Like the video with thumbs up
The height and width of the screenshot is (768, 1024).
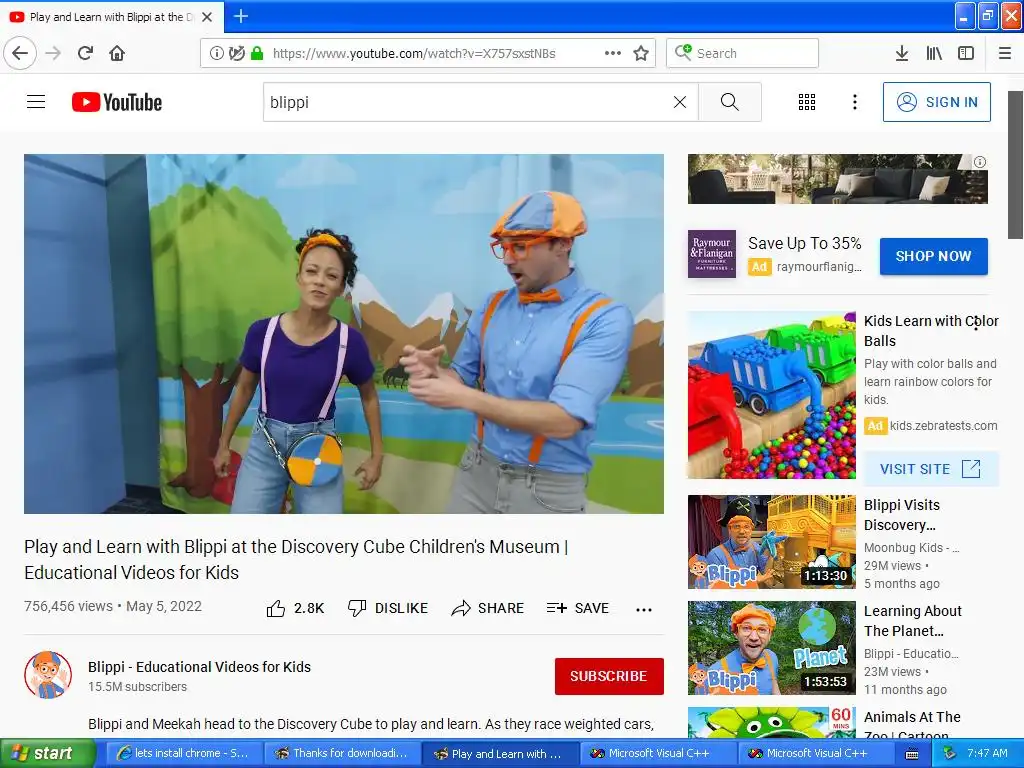click(295, 609)
